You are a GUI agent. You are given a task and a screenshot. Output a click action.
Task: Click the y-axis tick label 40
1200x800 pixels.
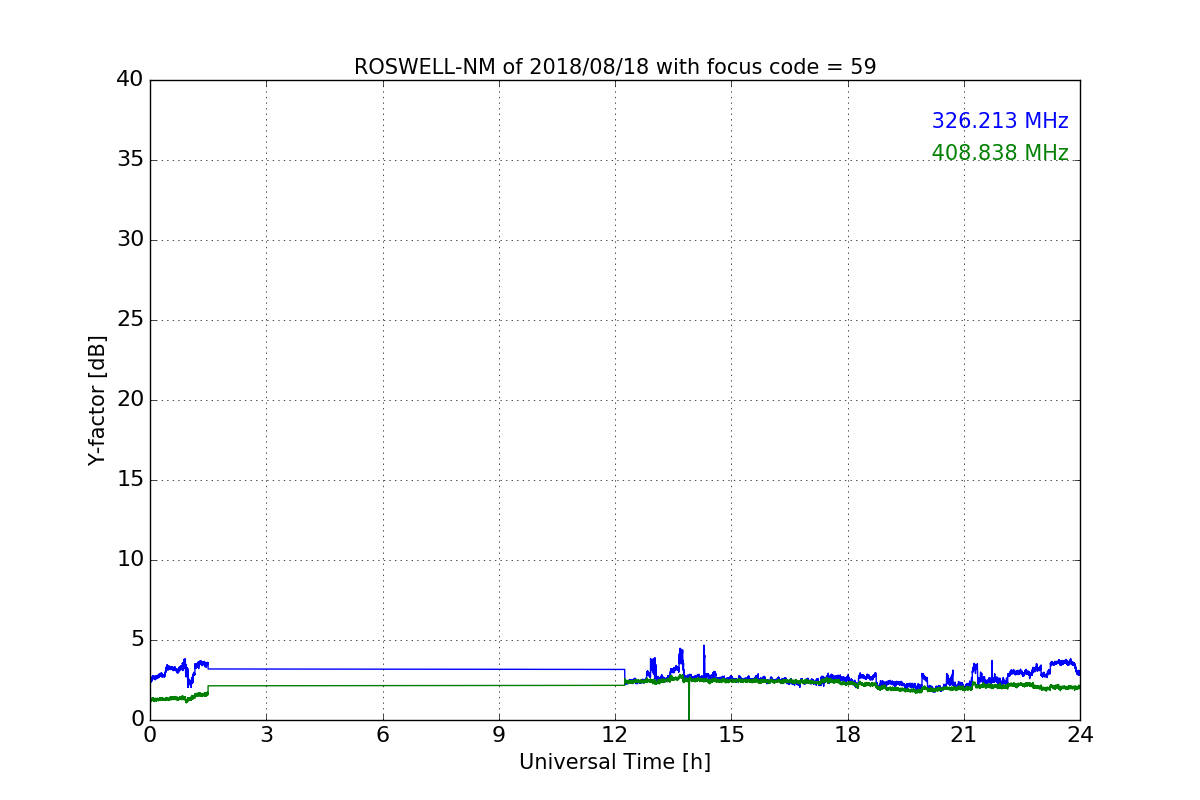coord(130,79)
